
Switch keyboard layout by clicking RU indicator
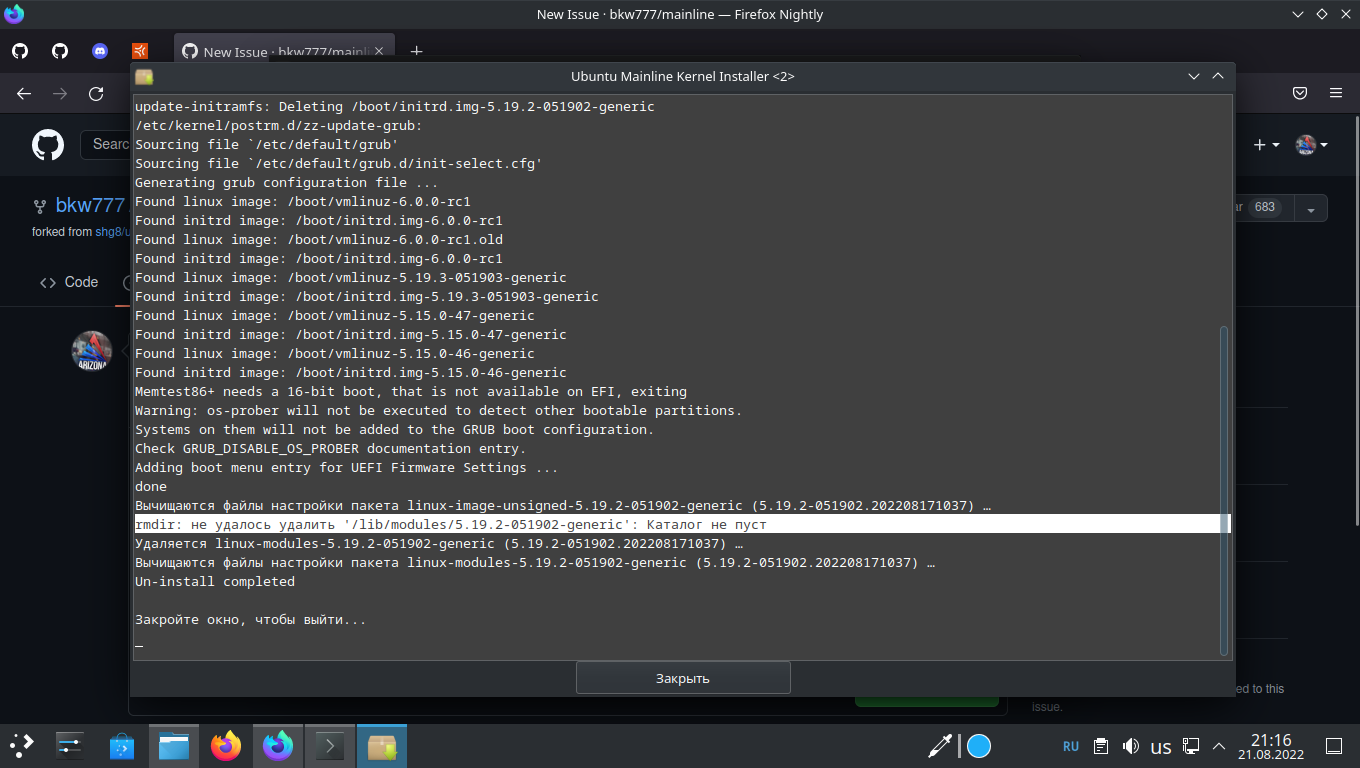(1070, 746)
